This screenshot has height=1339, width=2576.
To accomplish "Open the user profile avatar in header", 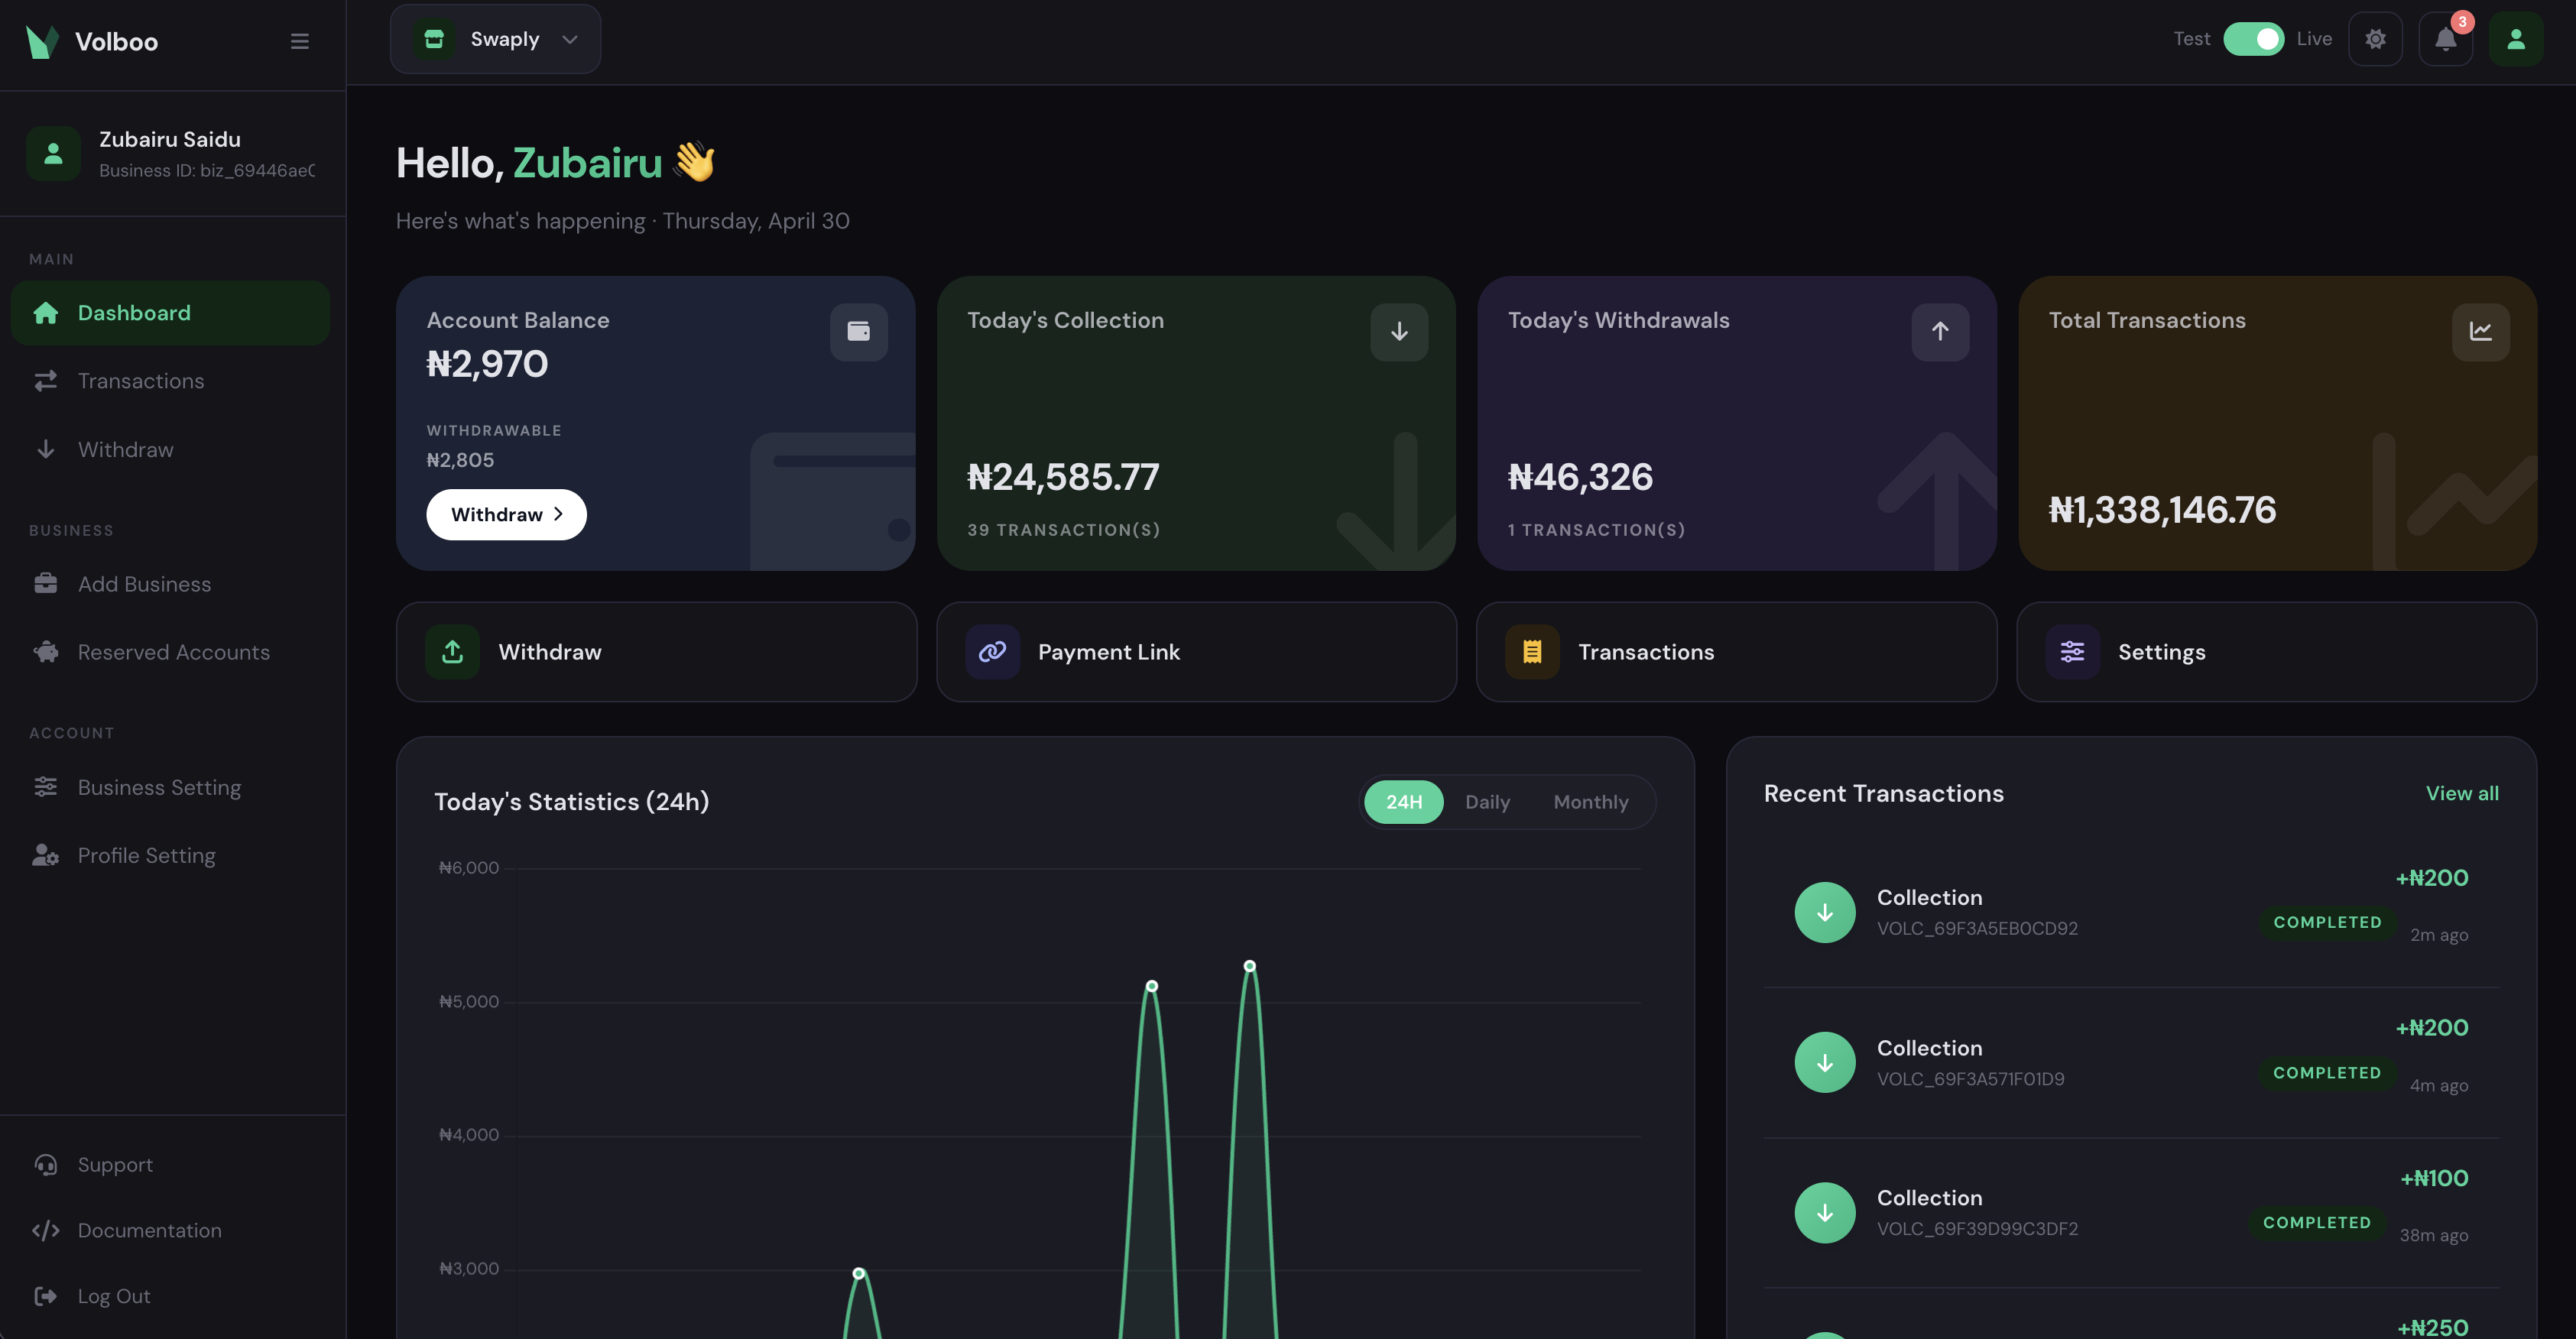I will (x=2516, y=39).
